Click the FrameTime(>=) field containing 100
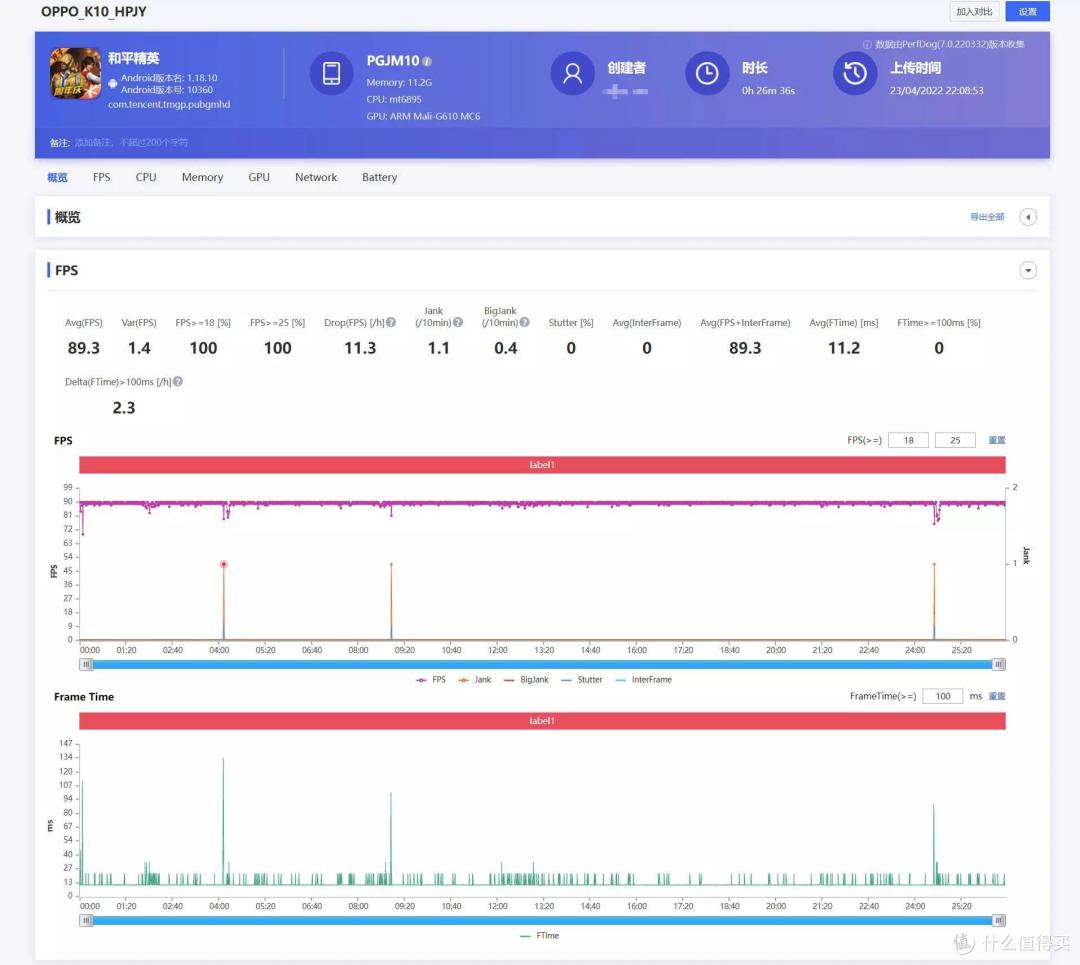 [942, 696]
